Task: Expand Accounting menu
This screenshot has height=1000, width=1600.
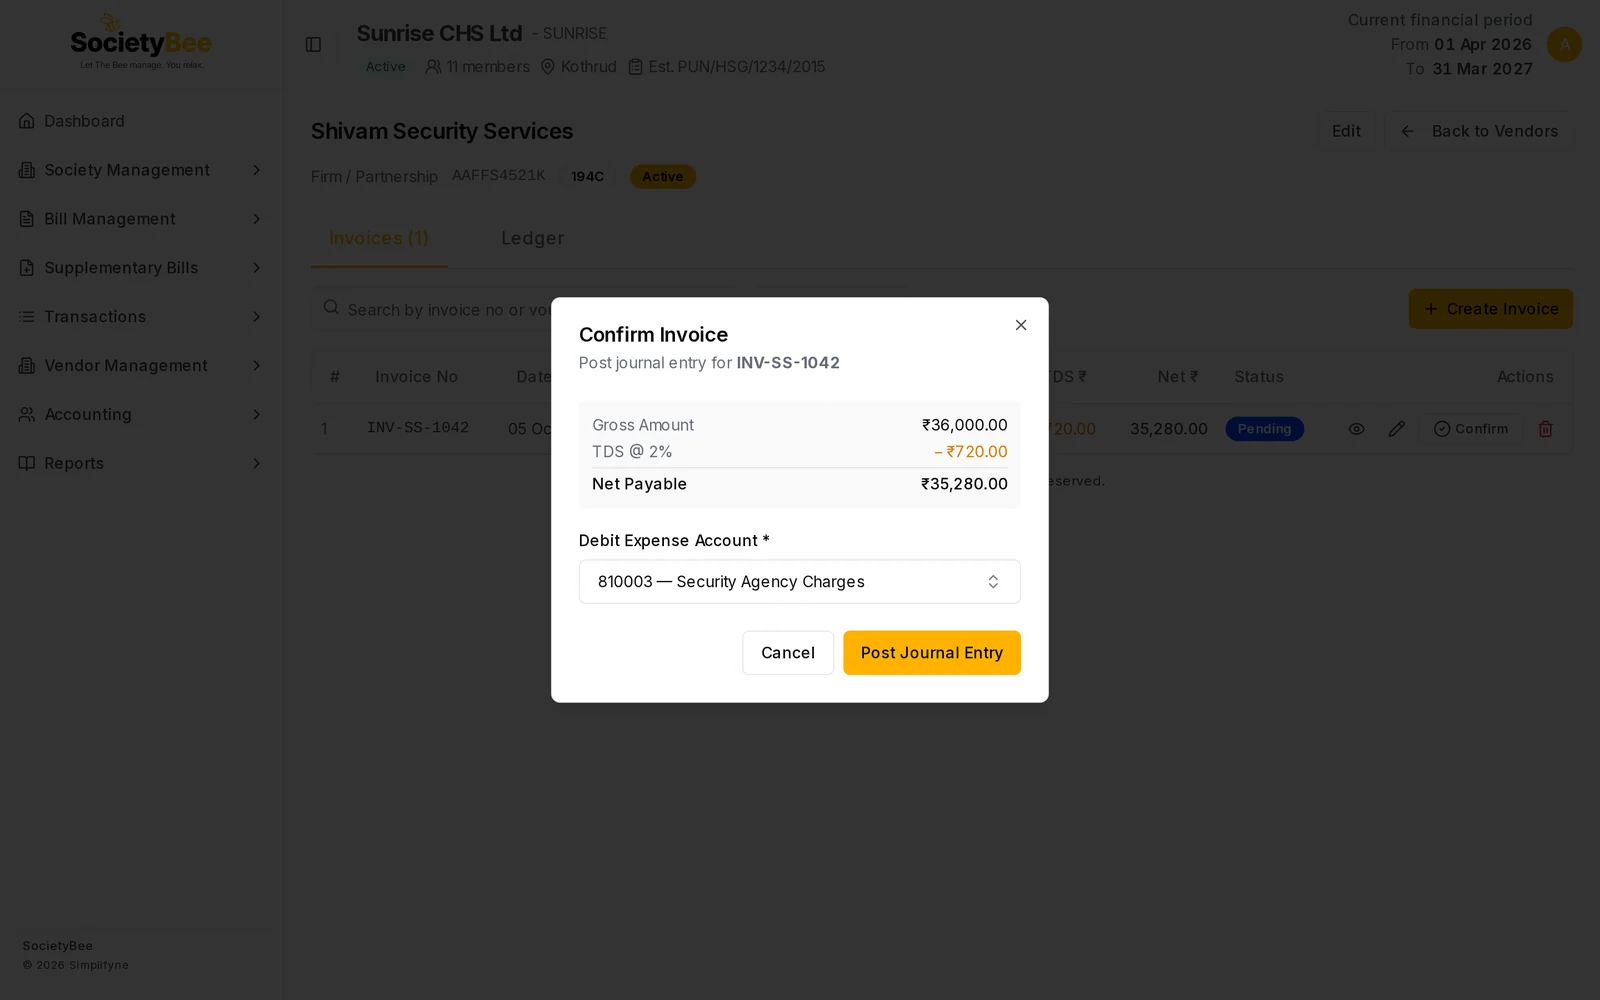Action: coord(140,414)
